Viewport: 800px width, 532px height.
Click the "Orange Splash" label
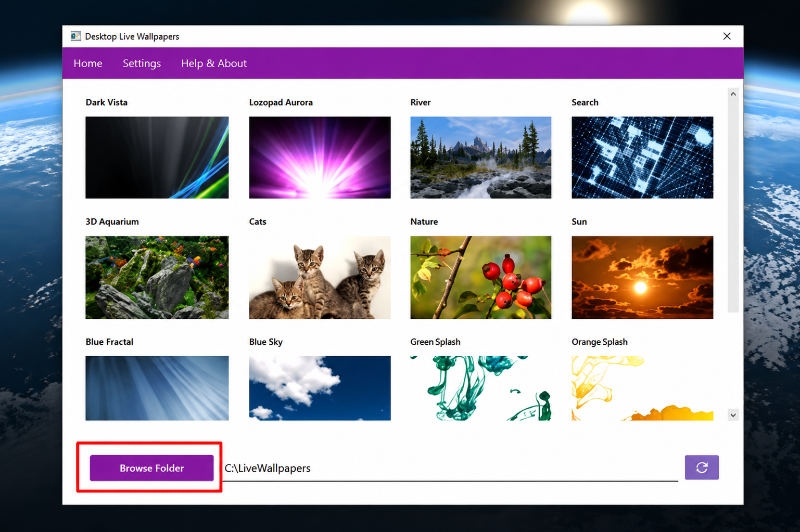(599, 342)
